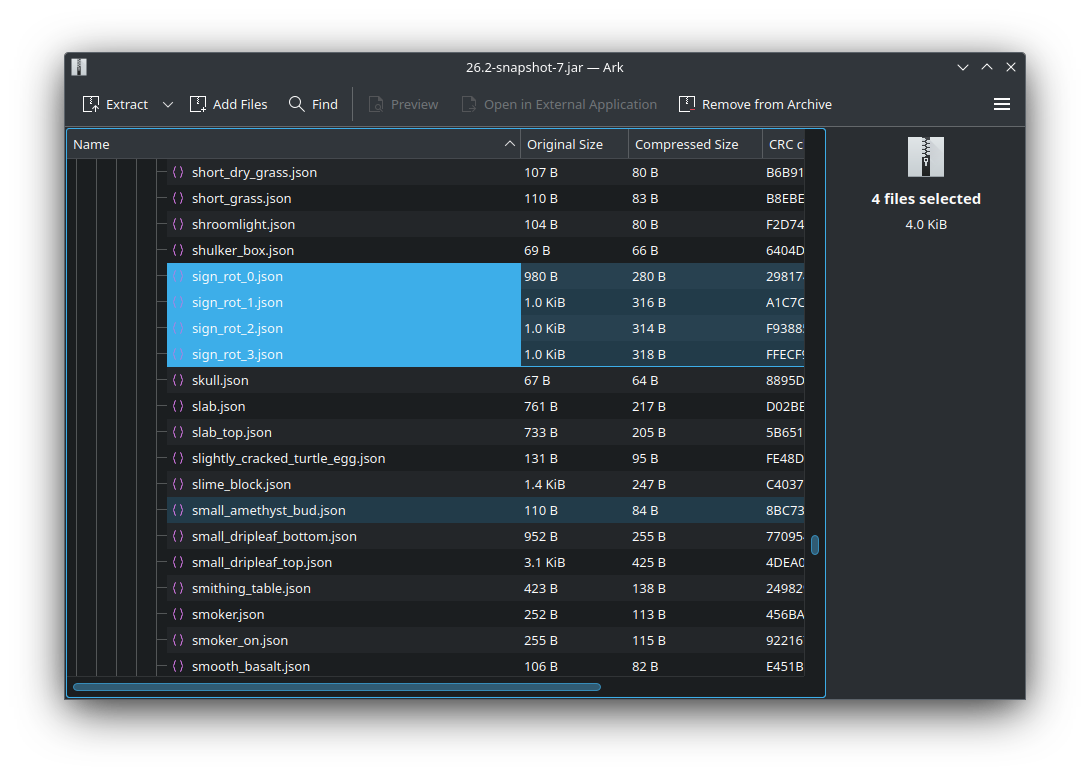Select slightly_cracked_turtle_egg.json name

coord(288,458)
